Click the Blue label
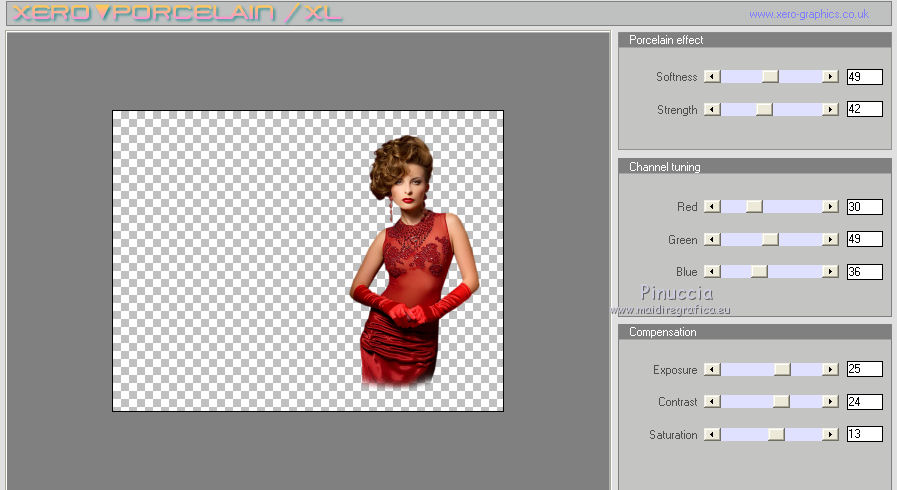Image resolution: width=897 pixels, height=490 pixels. (x=686, y=272)
